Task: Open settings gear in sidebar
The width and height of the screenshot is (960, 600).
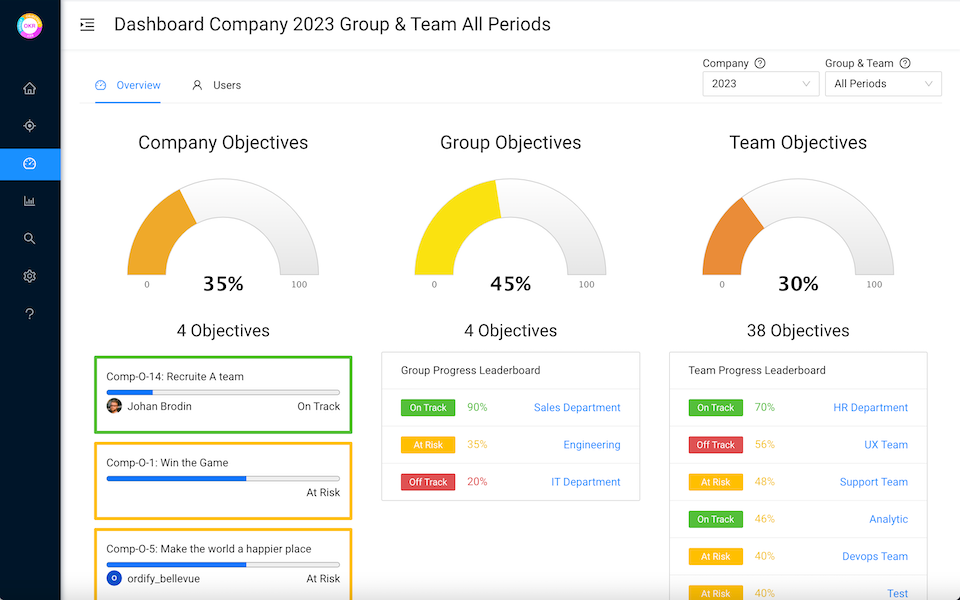Action: coord(30,276)
